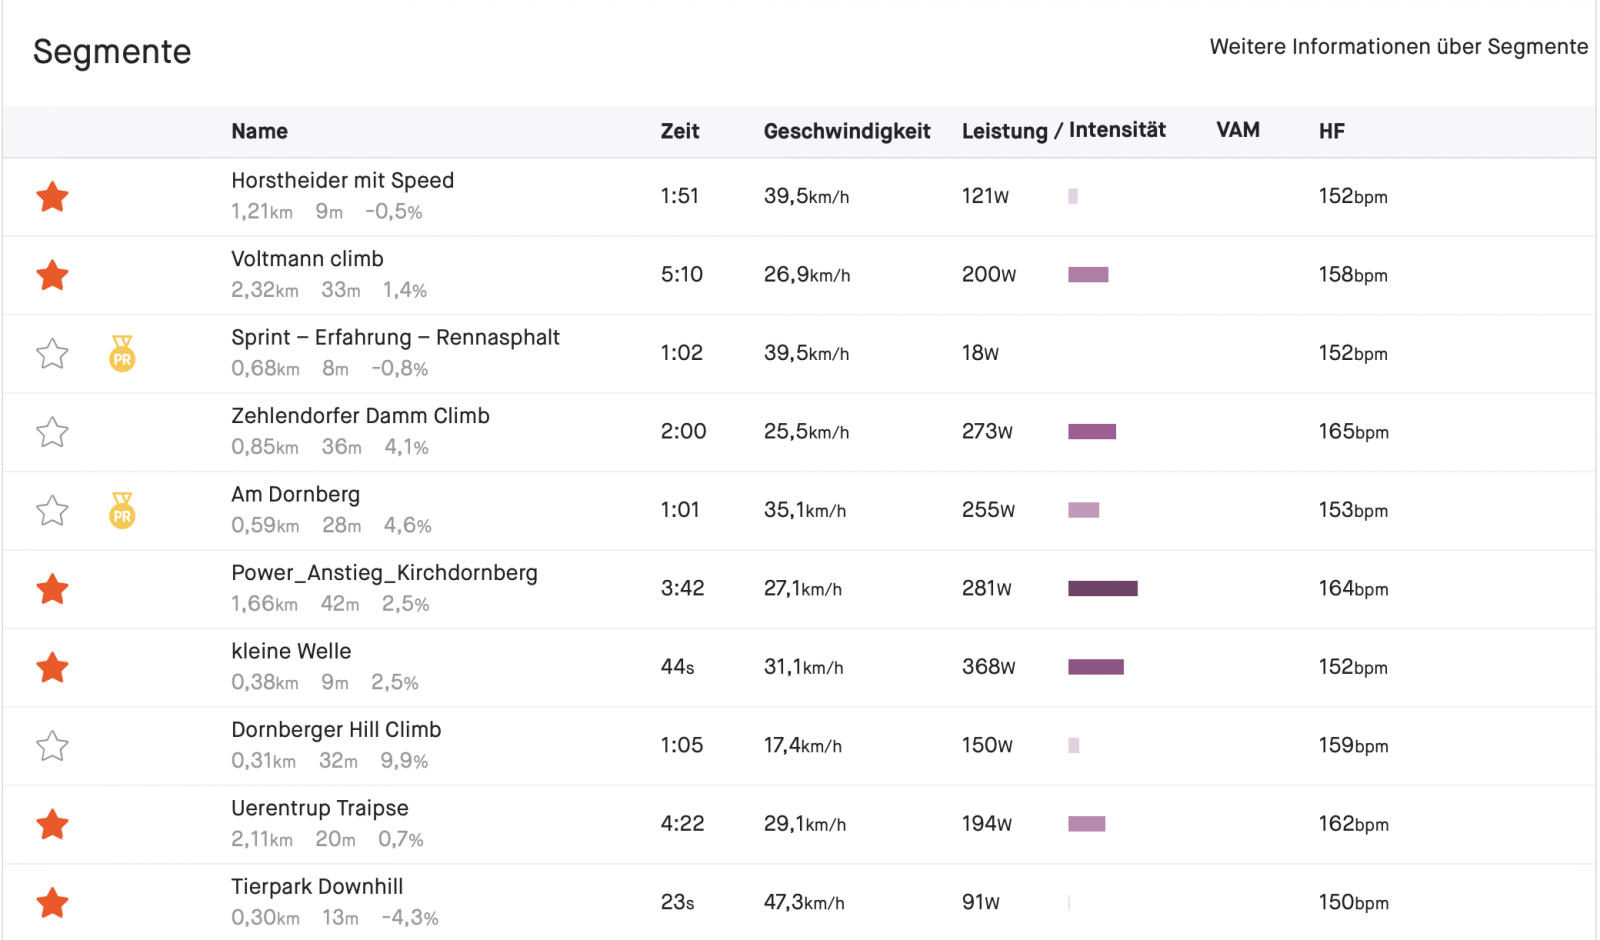Open the Zehlendorfer Damm Climb segment
Image resolution: width=1600 pixels, height=940 pixels.
tap(360, 416)
